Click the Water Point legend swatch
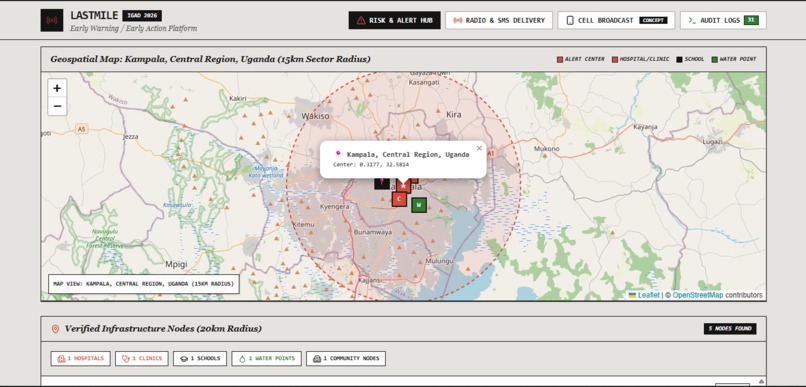This screenshot has height=387, width=806. (x=715, y=60)
